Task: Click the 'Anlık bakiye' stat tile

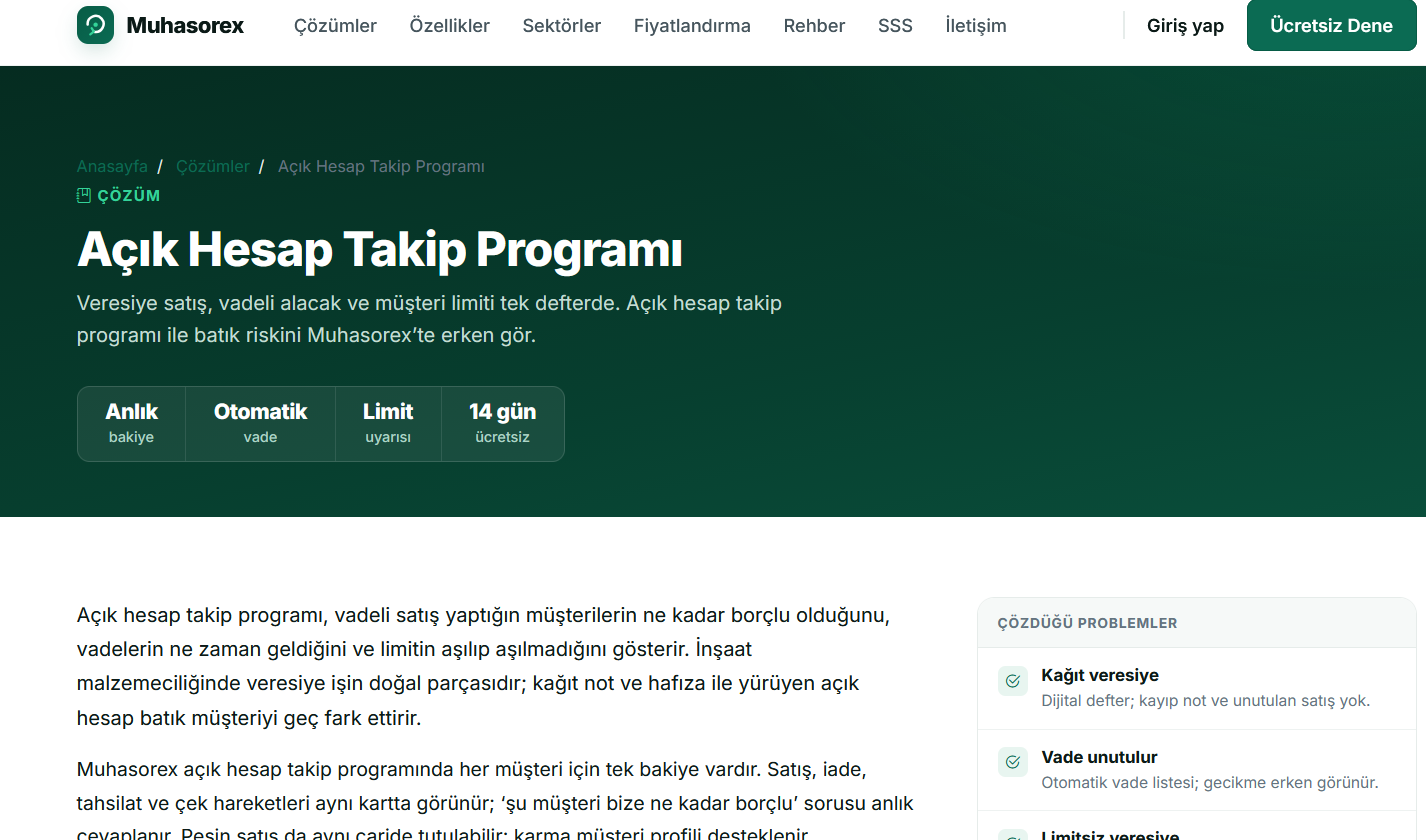Action: click(x=131, y=424)
